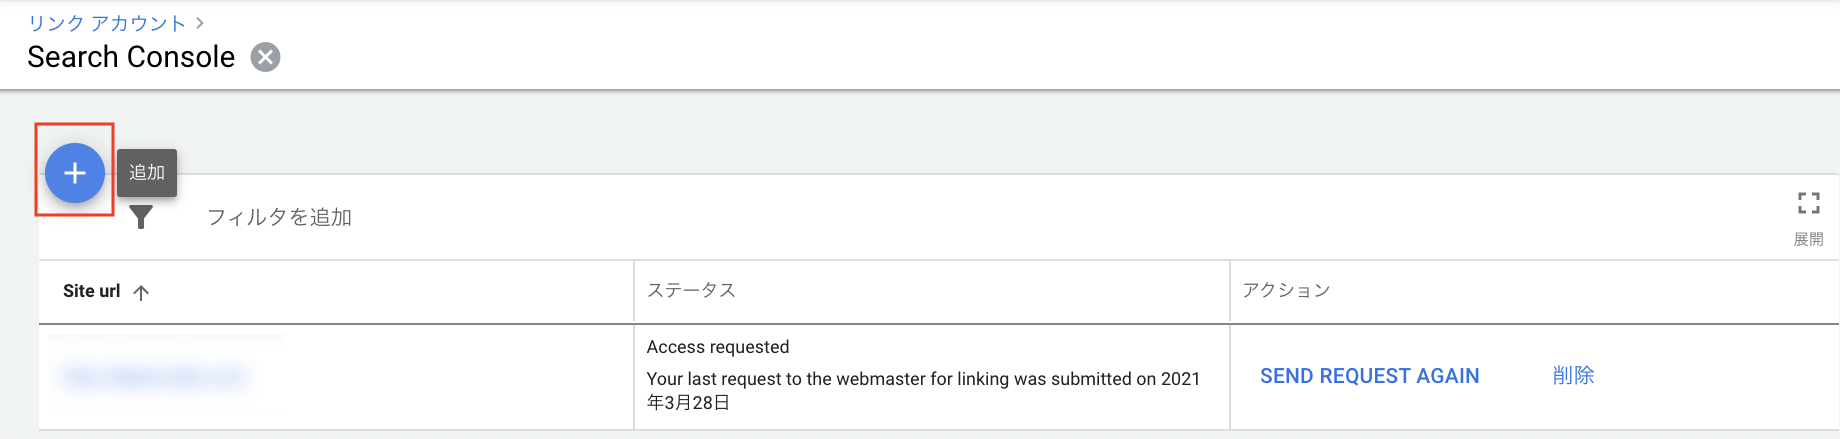
Task: Click the 年3月28日 date text
Action: click(688, 403)
